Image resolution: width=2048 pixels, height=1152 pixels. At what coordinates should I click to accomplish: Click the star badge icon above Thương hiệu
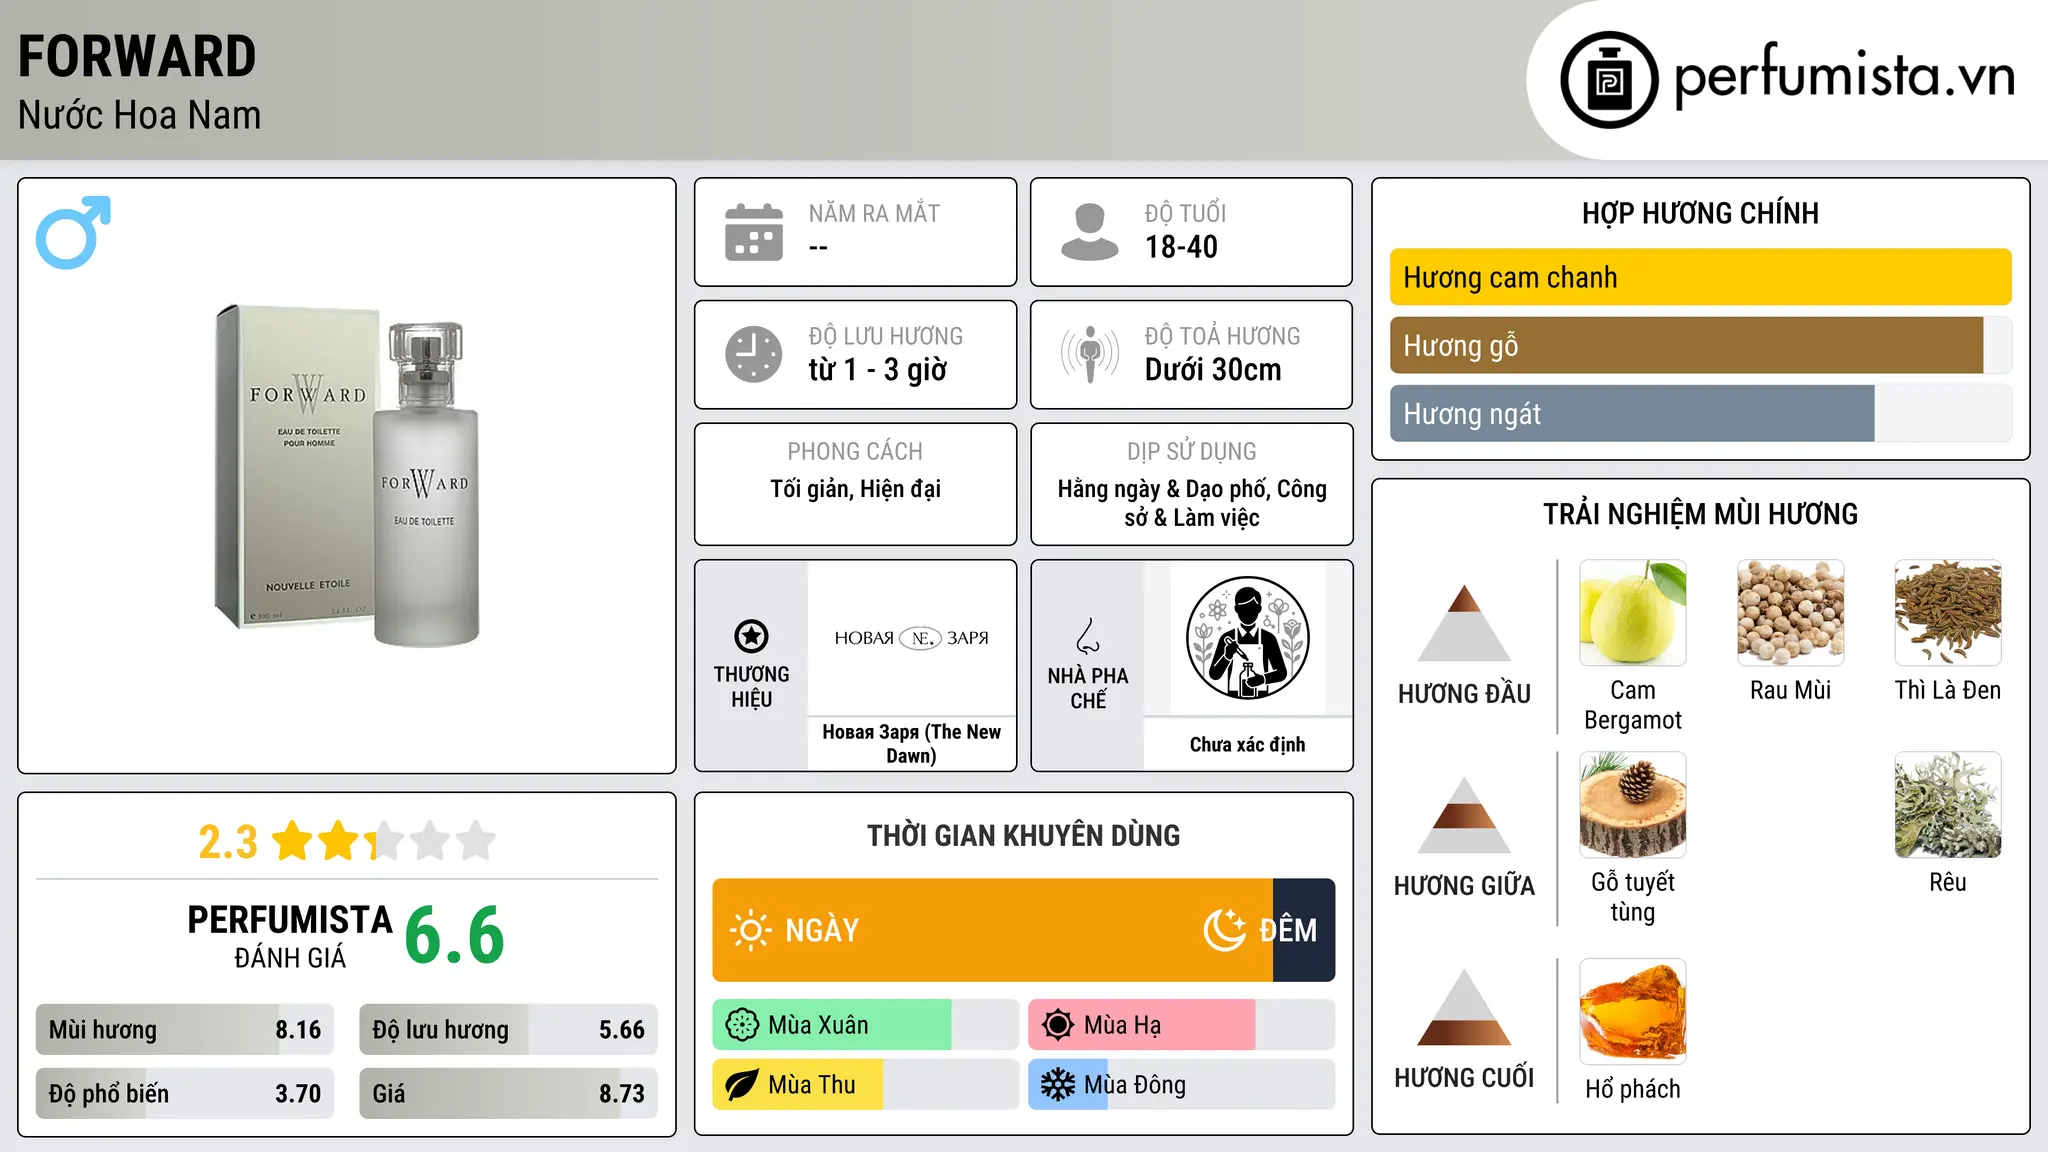751,636
